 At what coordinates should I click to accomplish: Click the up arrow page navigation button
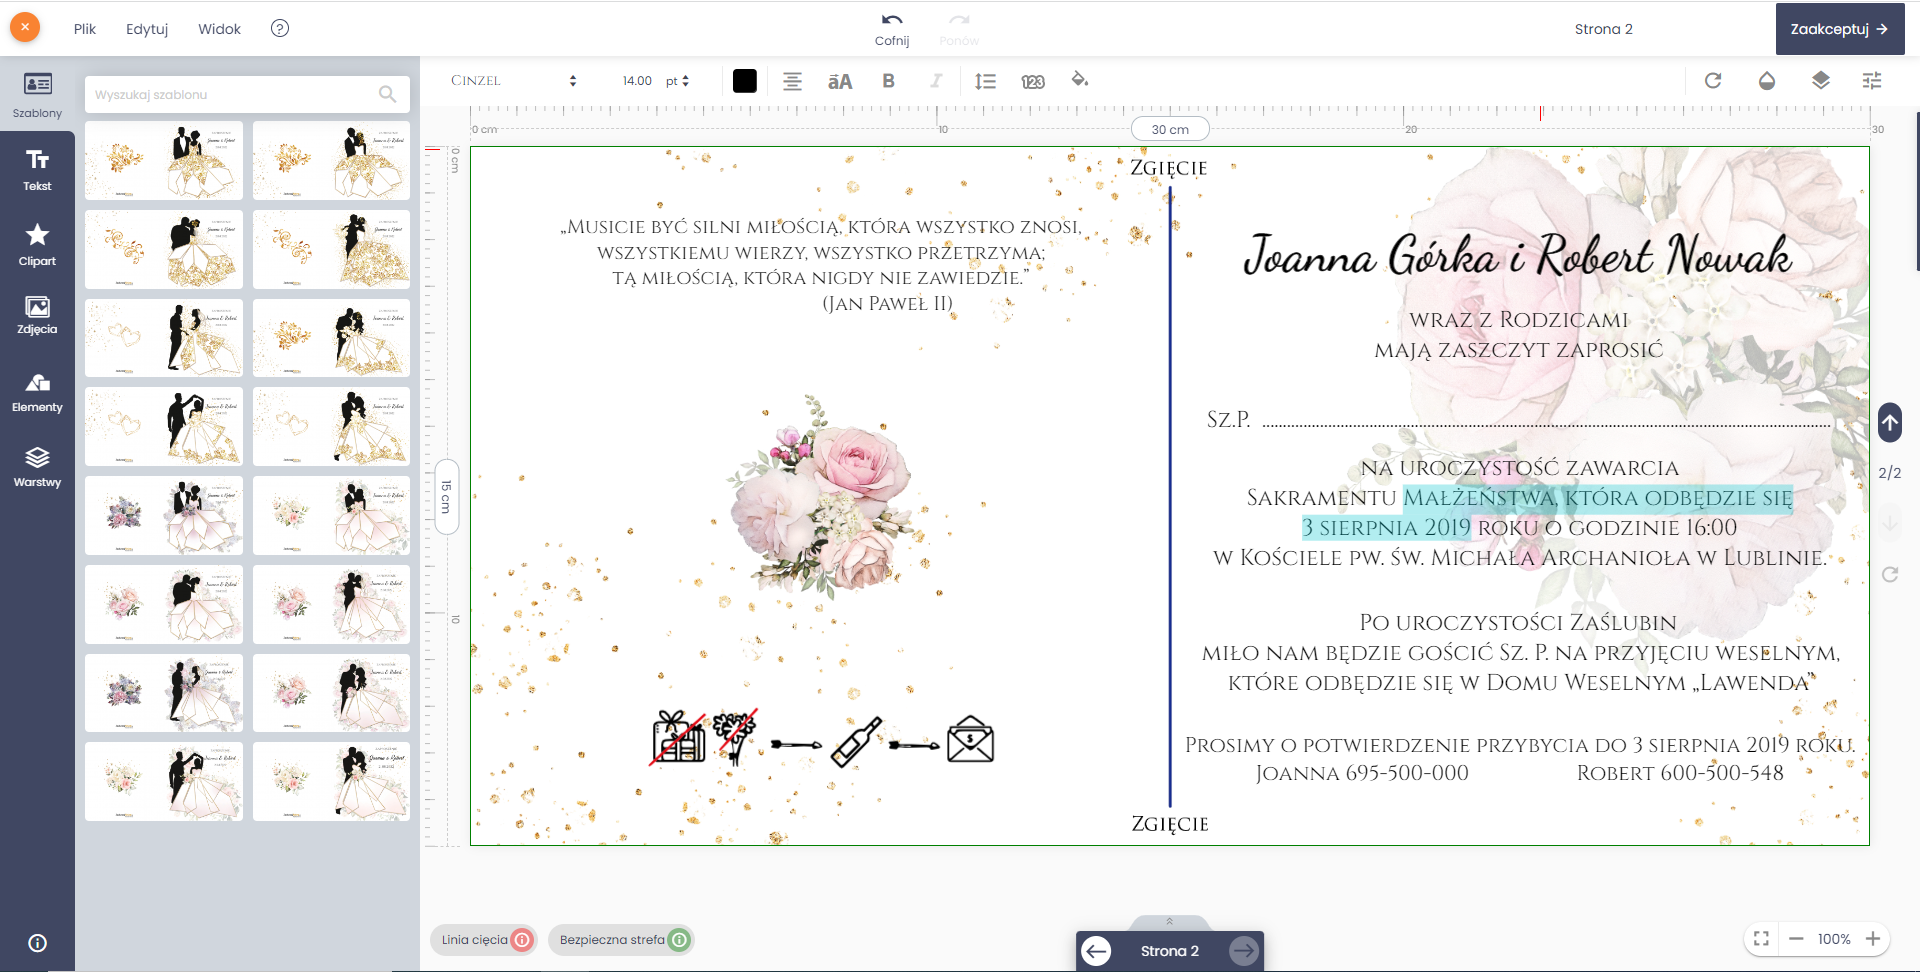point(1889,422)
